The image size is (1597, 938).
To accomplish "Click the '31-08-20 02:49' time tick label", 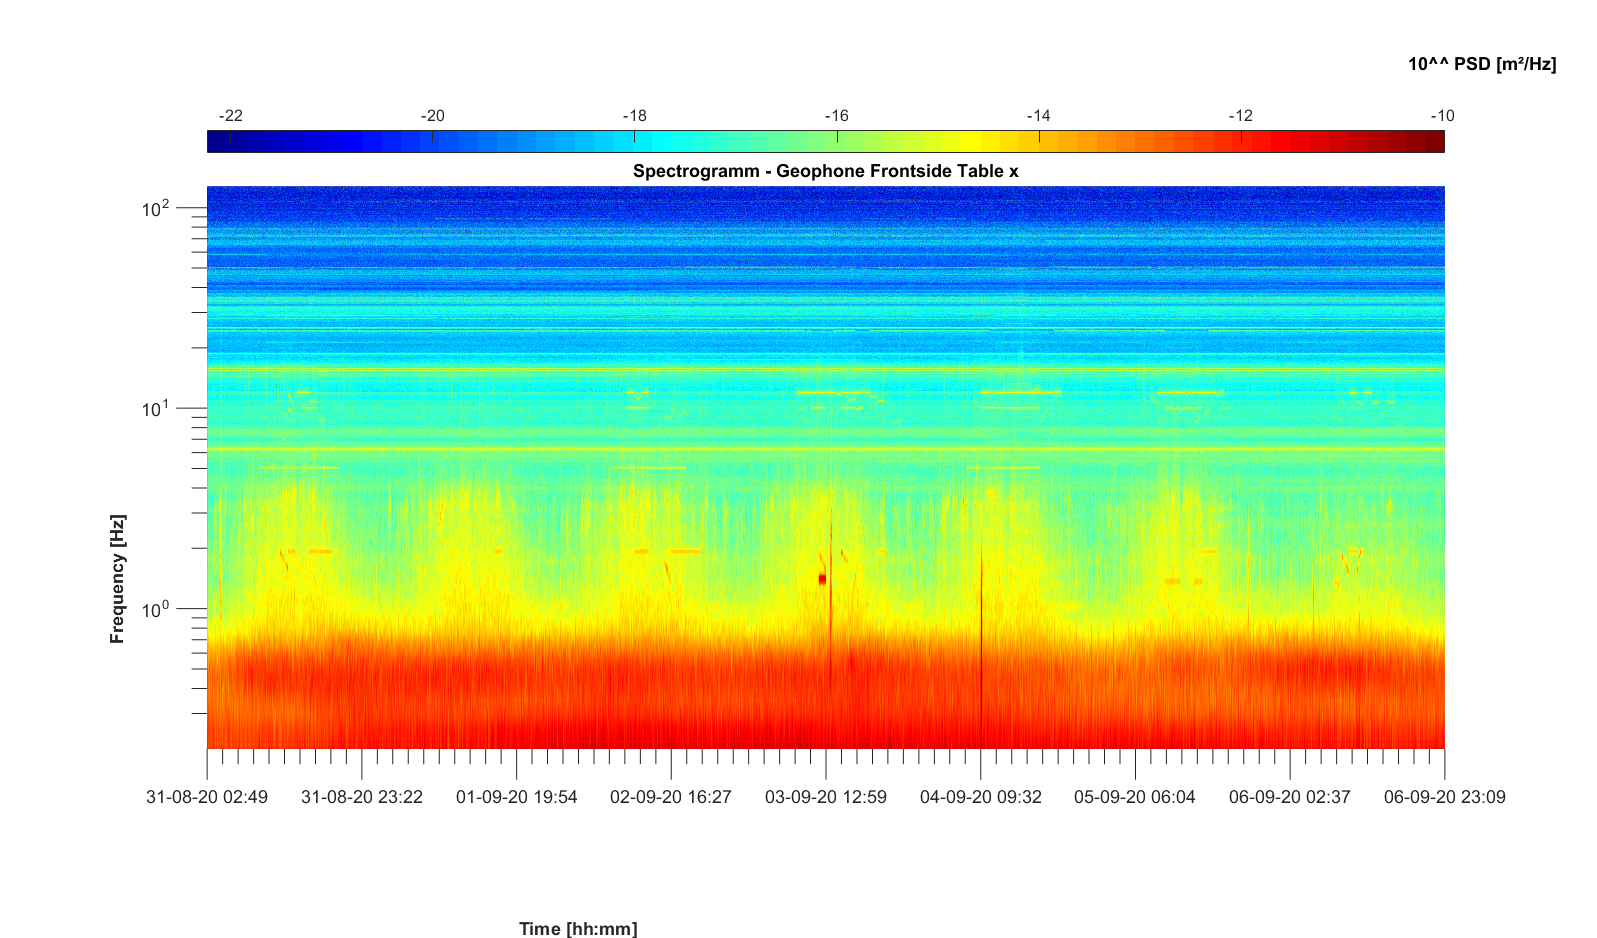I will click(207, 797).
